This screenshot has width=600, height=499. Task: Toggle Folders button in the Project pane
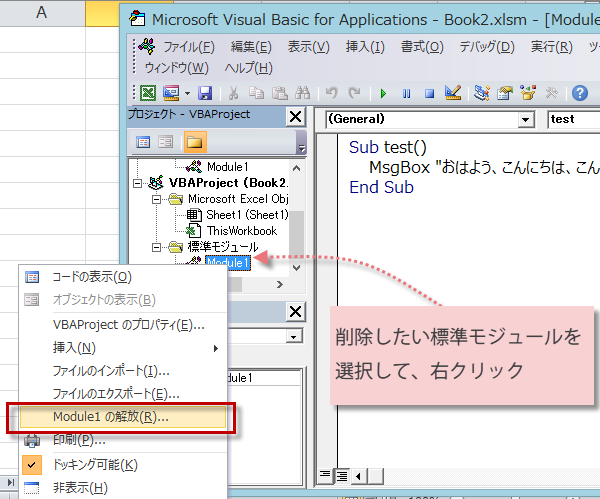[193, 142]
